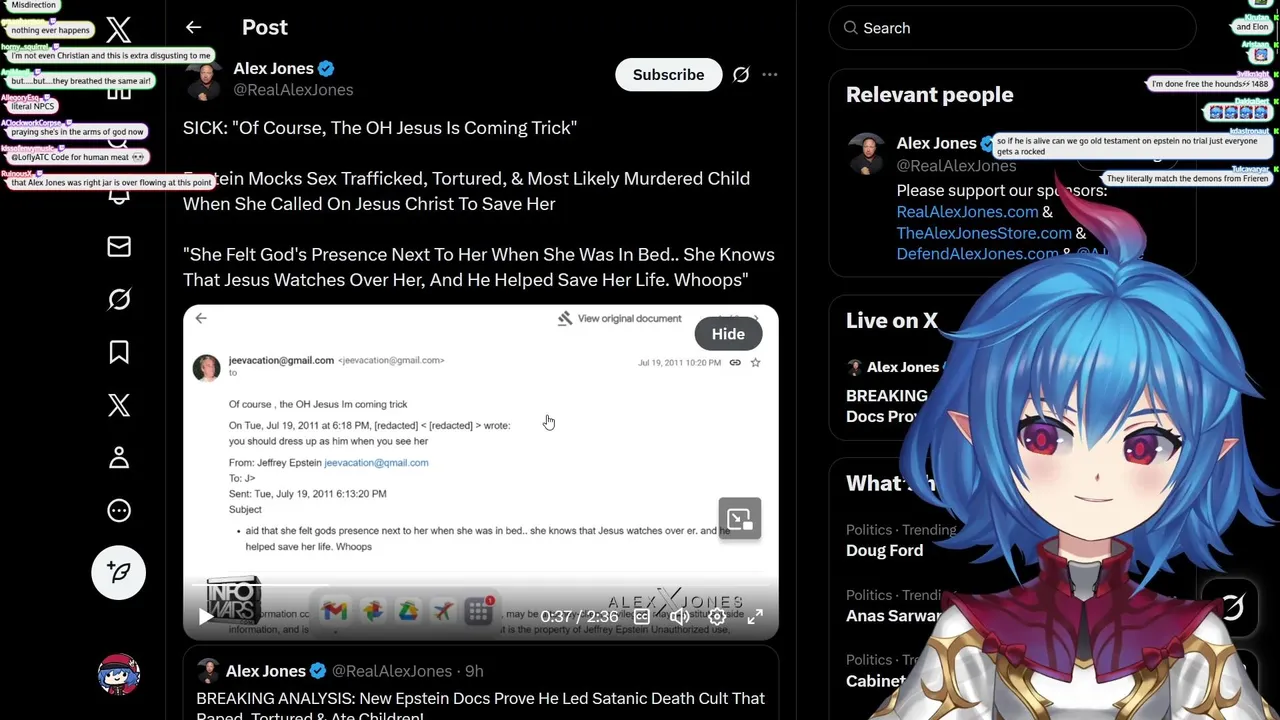
Task: Click back arrow inside the video document
Action: click(x=201, y=318)
